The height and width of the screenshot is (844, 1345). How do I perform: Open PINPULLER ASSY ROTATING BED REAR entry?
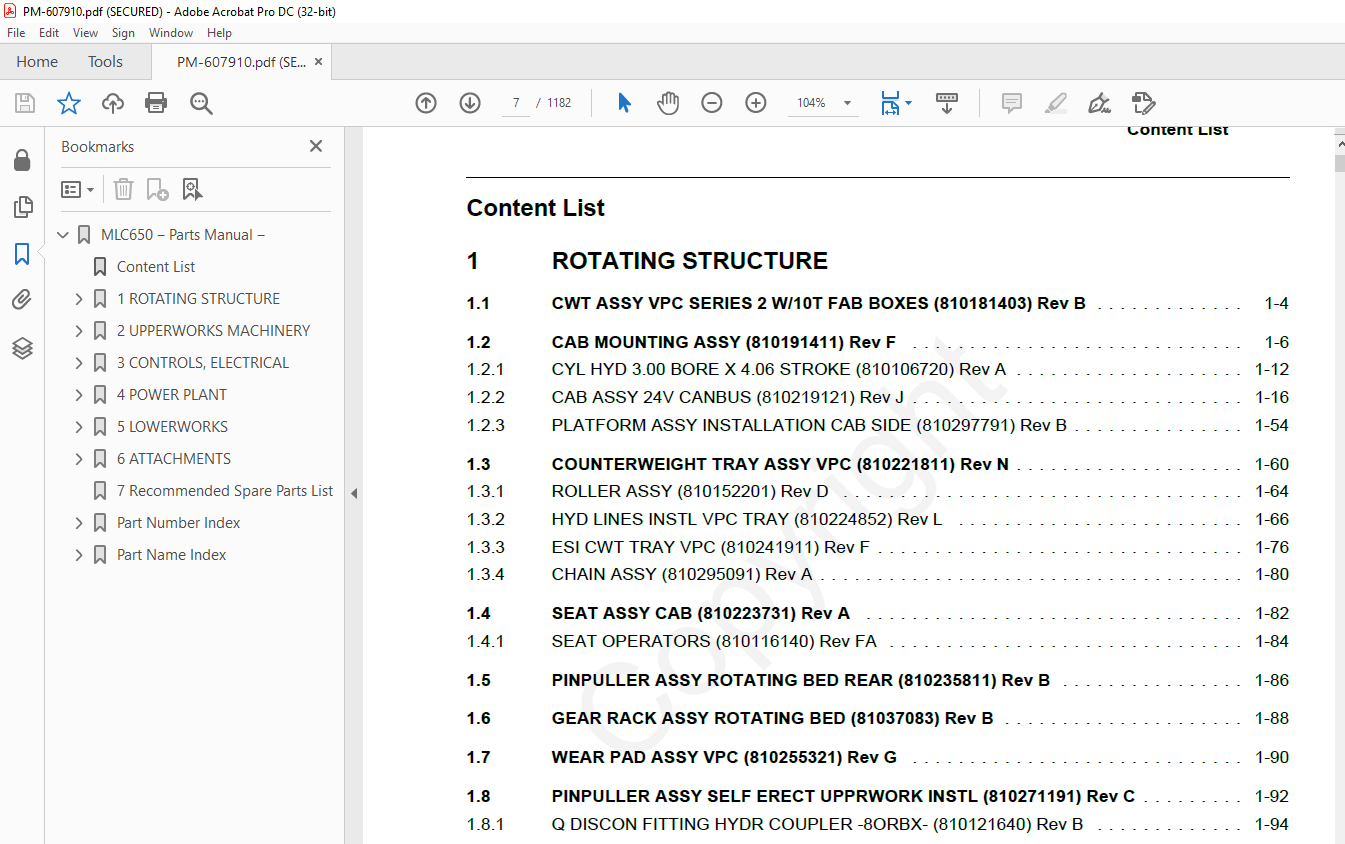click(x=800, y=680)
